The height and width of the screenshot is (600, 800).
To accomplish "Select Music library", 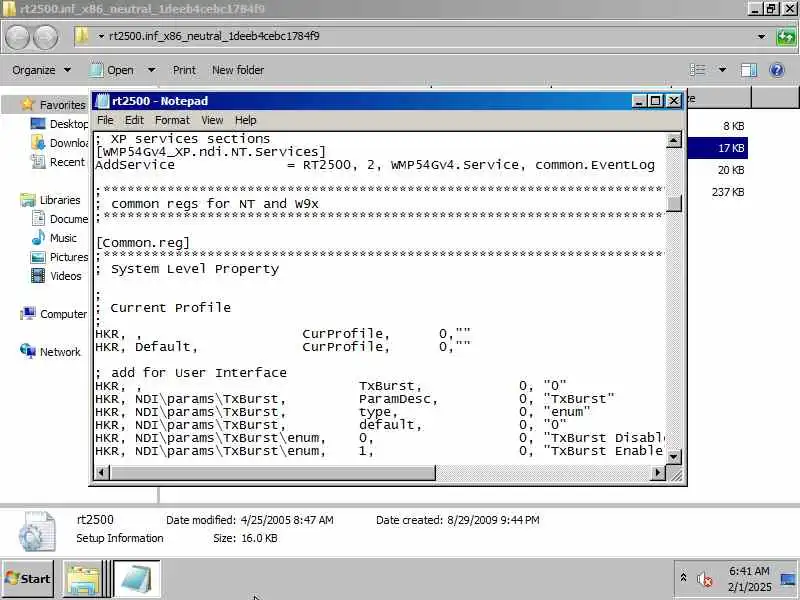I will tap(63, 238).
